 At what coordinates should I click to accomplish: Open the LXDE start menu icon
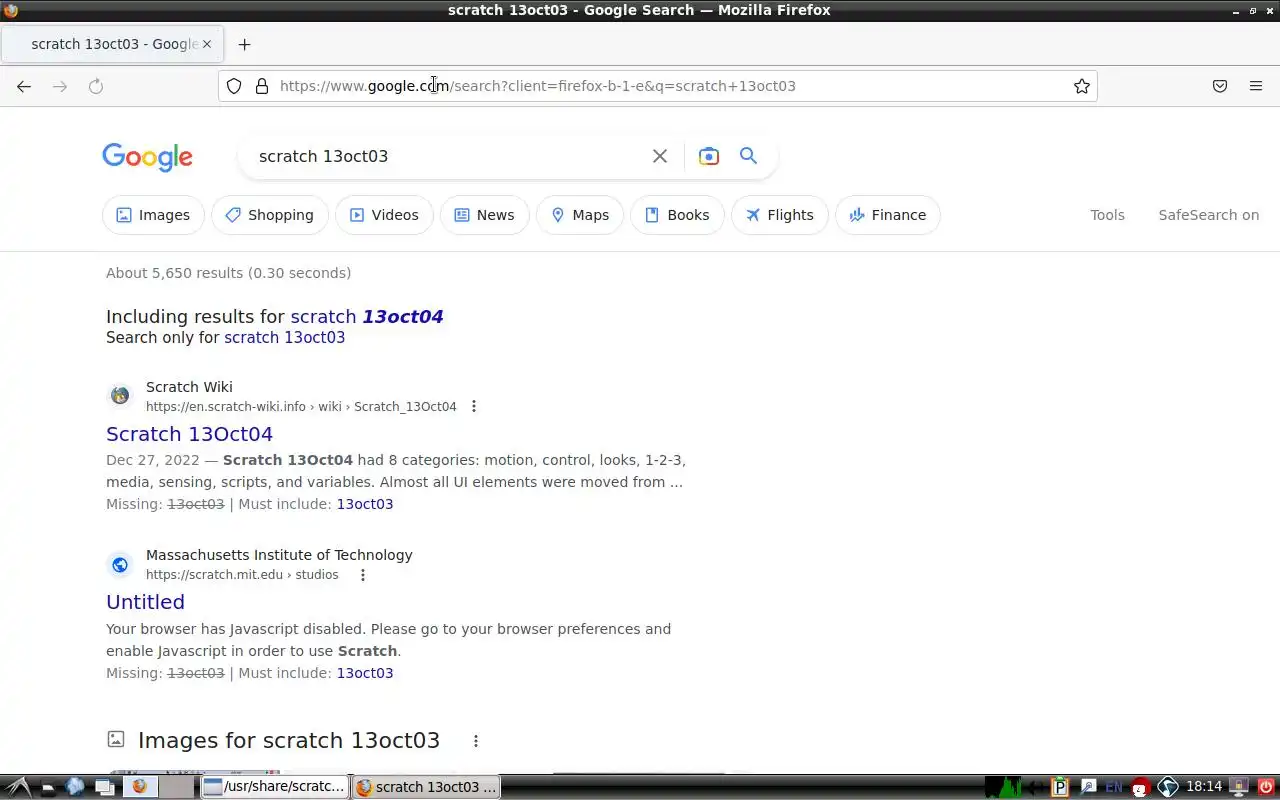[x=18, y=787]
